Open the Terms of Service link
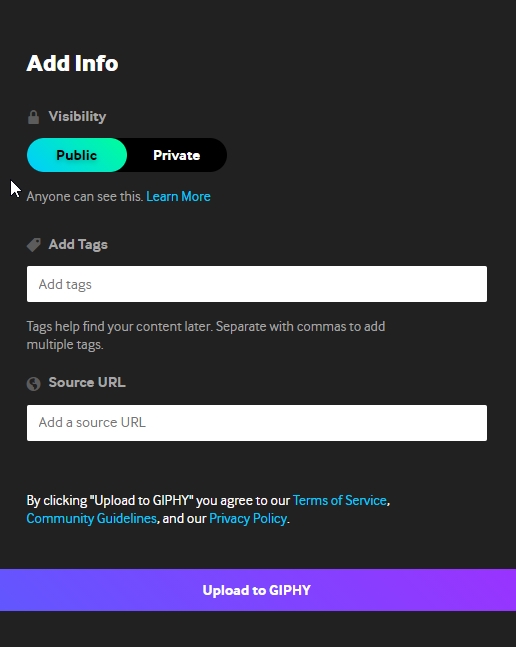The height and width of the screenshot is (647, 516). point(339,501)
